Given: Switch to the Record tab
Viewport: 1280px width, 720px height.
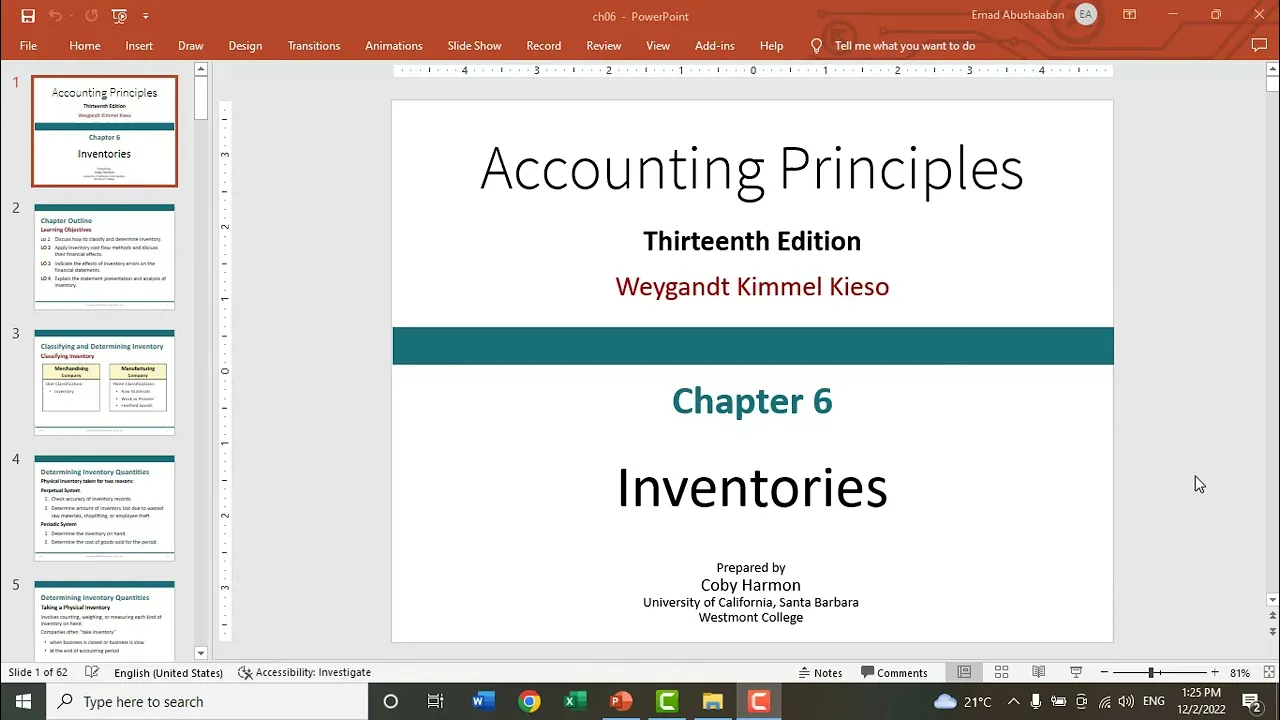Looking at the screenshot, I should [543, 46].
